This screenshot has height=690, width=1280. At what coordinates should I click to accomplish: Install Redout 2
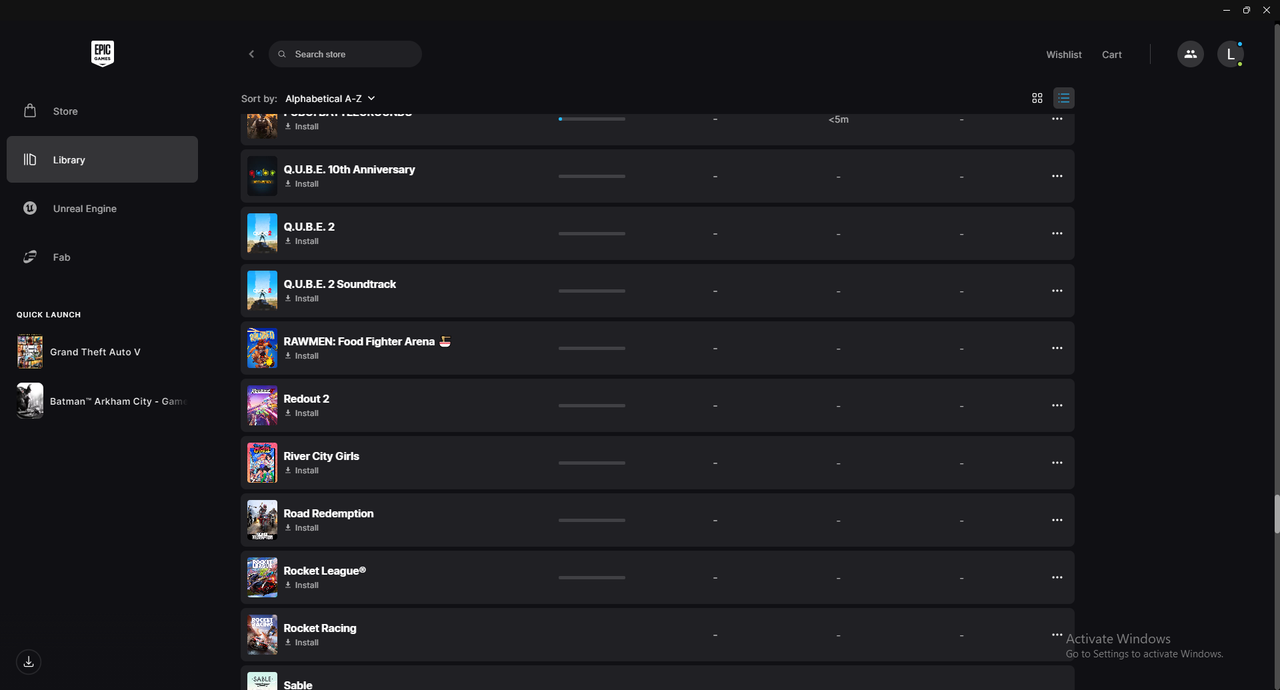302,413
